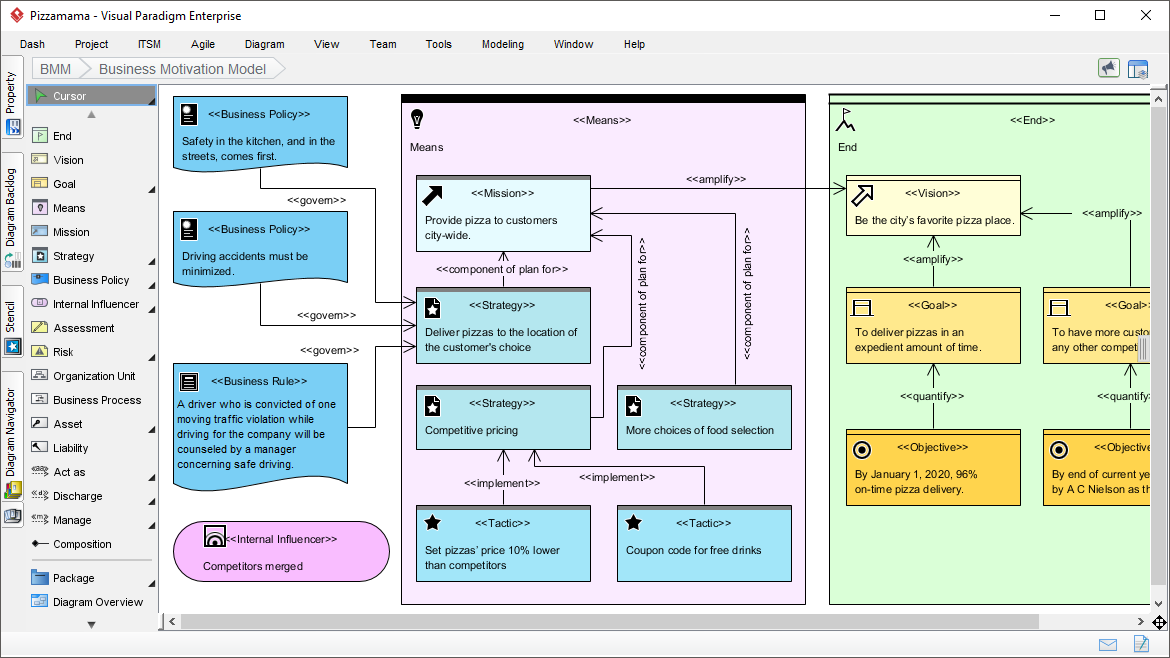This screenshot has height=658, width=1170.
Task: Open the ITSM menu
Action: click(x=149, y=44)
